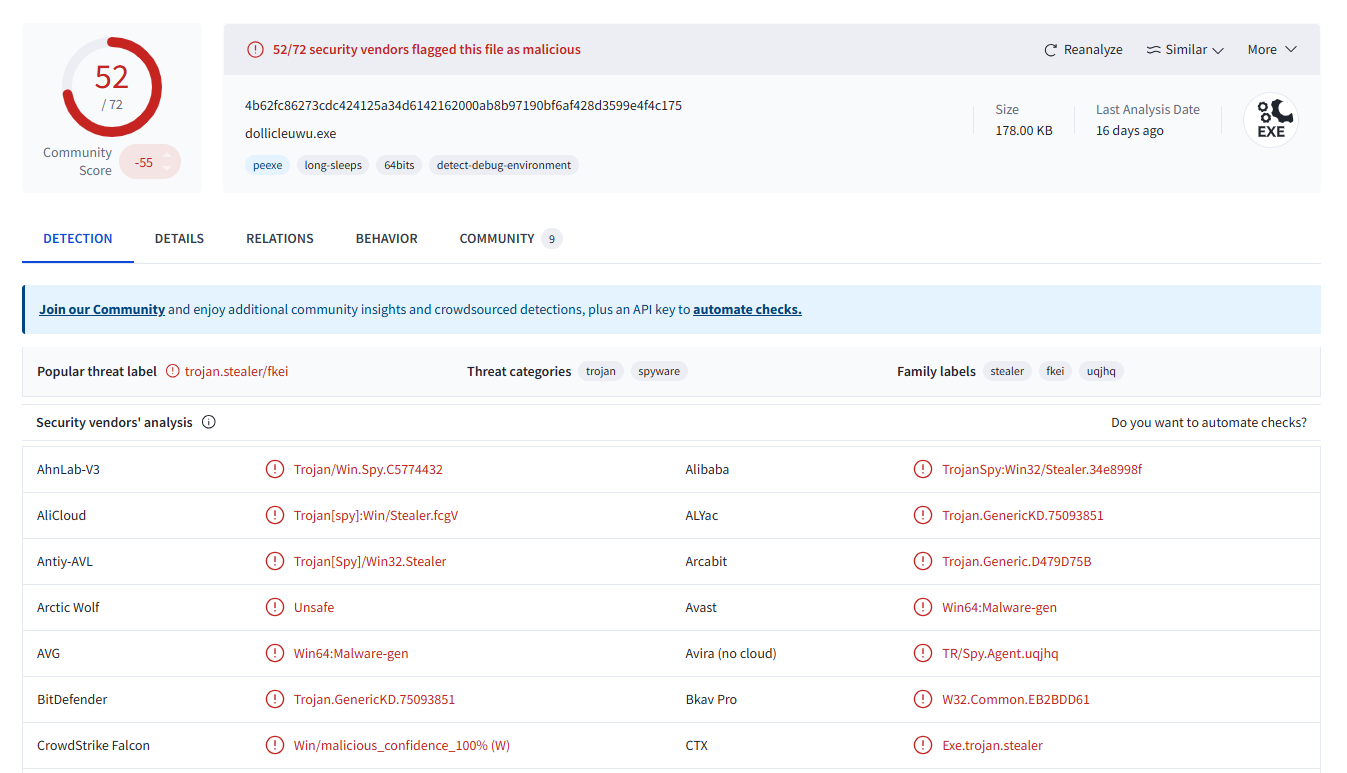Screen dimensions: 1347x773
Task: Open the DETAILS tab
Action: pos(179,239)
